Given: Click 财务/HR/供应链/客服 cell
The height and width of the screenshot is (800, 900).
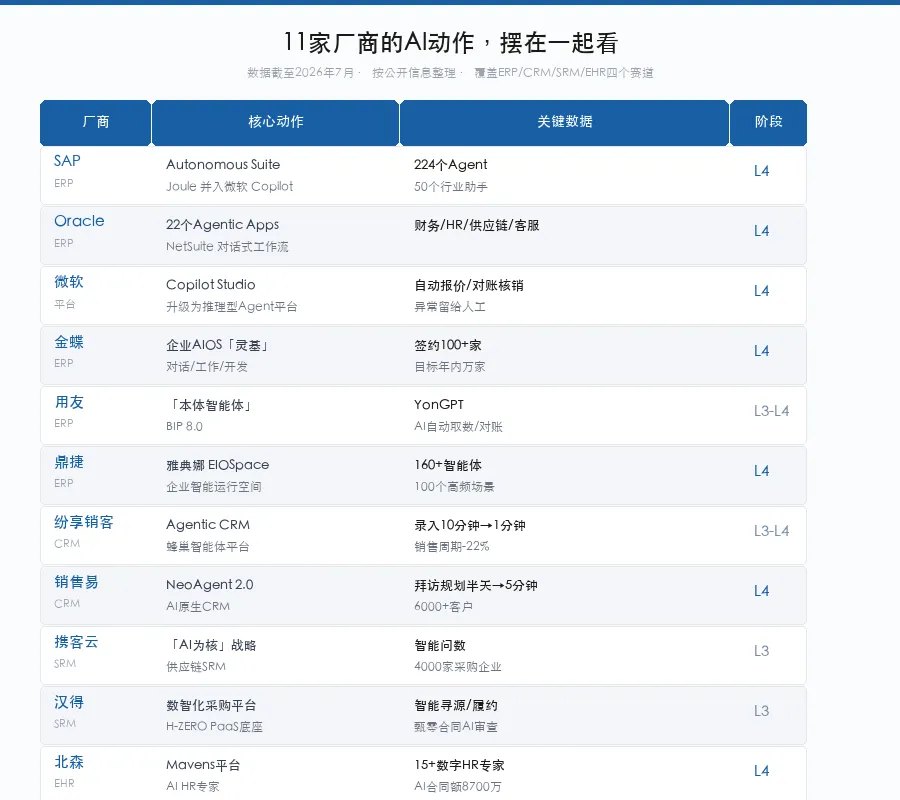Looking at the screenshot, I should click(476, 226).
